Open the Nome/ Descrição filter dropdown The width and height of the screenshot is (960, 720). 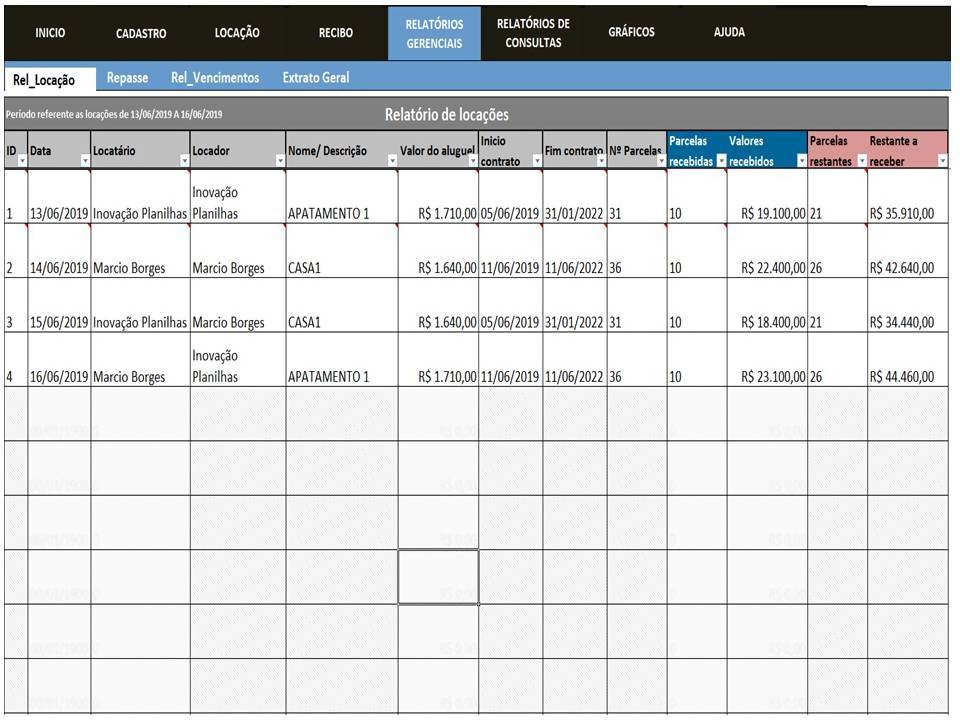[391, 161]
